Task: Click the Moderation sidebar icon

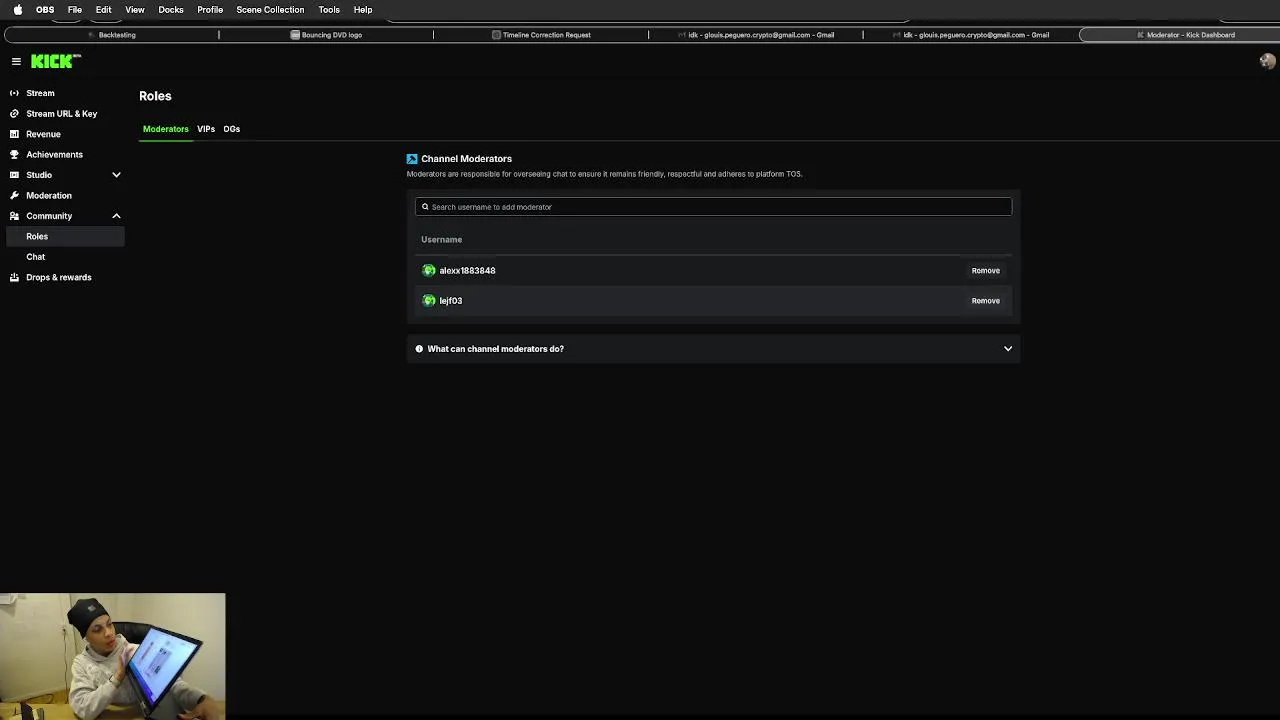Action: 14,196
